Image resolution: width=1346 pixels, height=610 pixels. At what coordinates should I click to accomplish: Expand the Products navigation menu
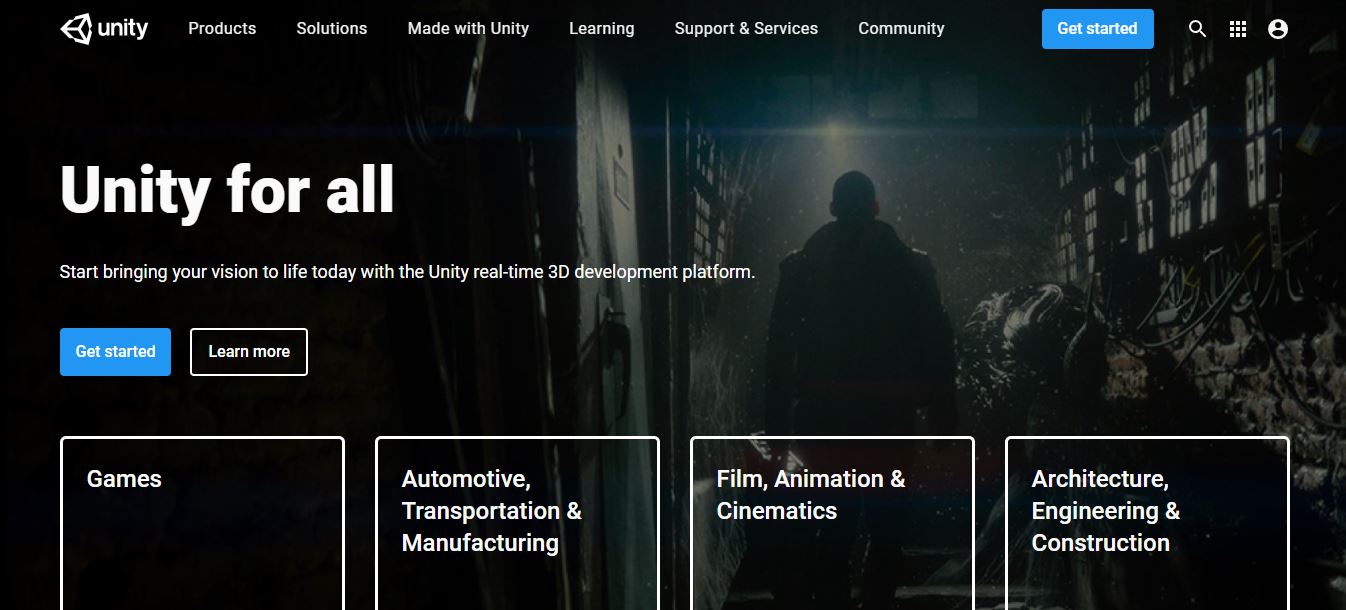pyautogui.click(x=222, y=29)
